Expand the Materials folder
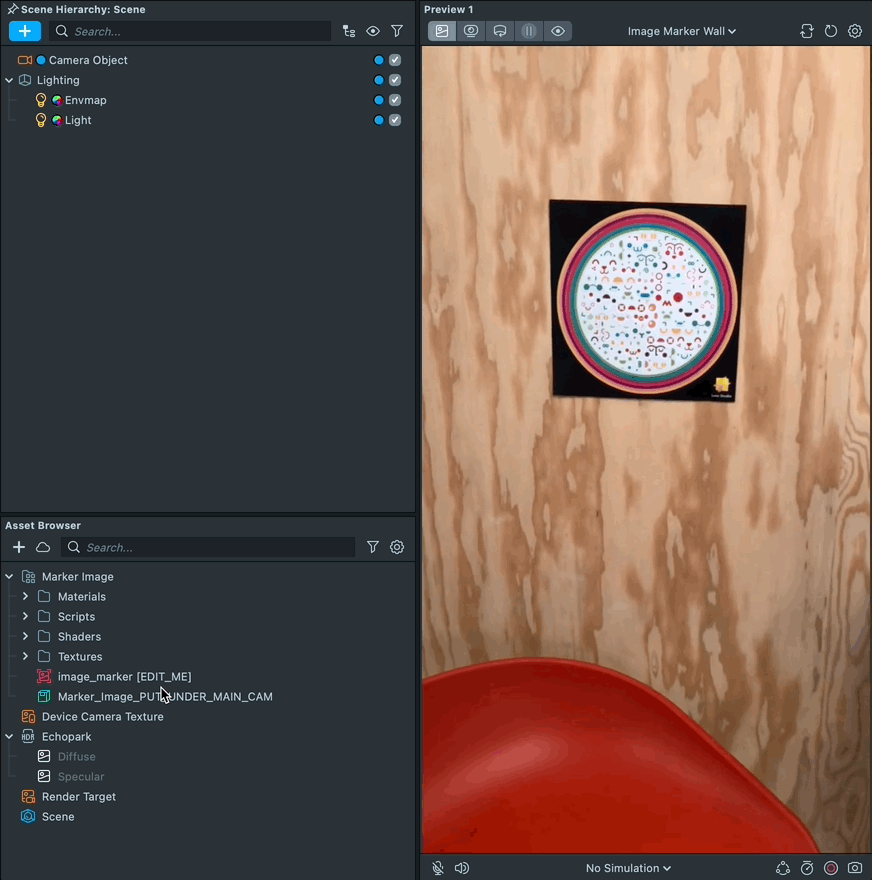 click(25, 597)
